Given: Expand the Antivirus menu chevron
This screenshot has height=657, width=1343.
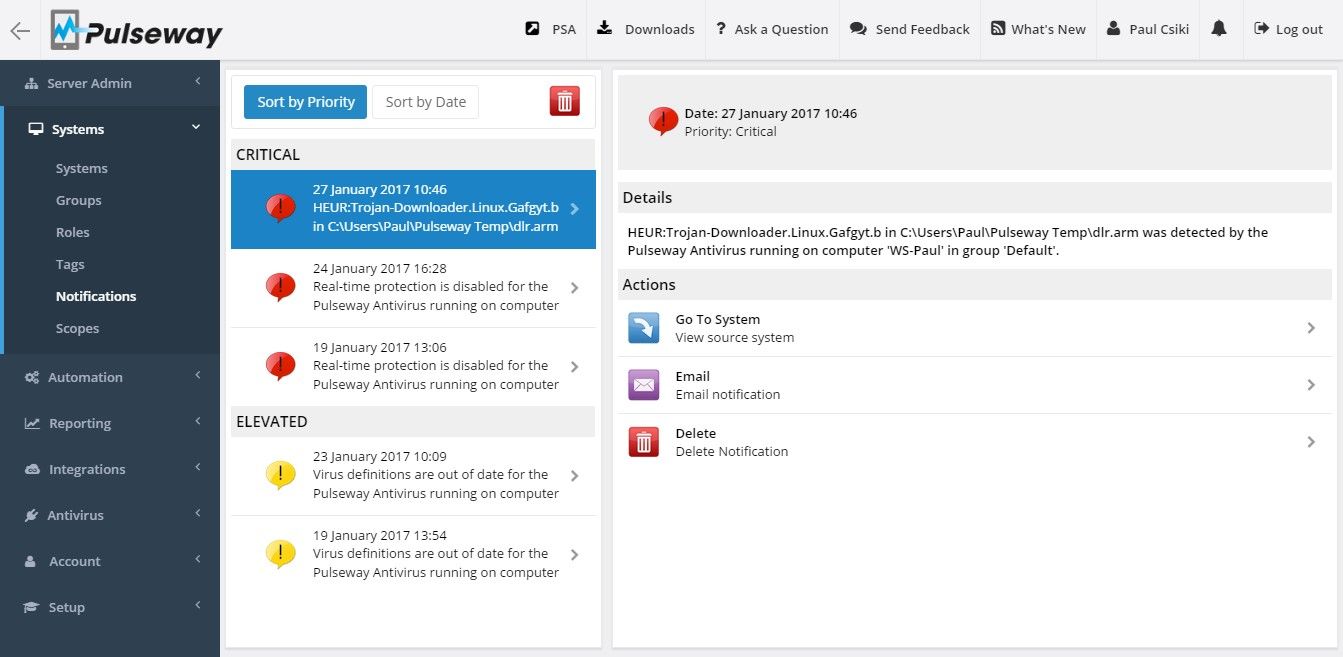Looking at the screenshot, I should (197, 513).
